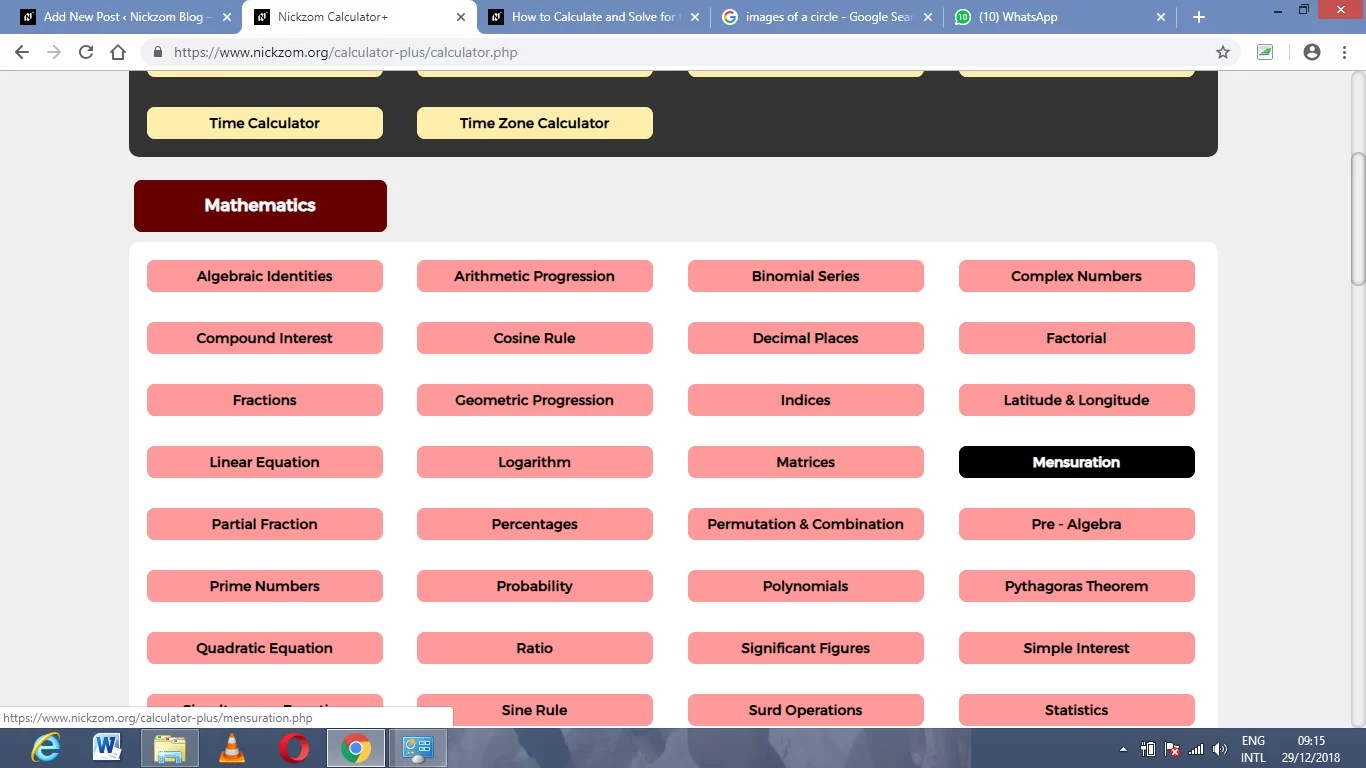The width and height of the screenshot is (1366, 768).
Task: Open Microsoft Word from the taskbar
Action: (x=107, y=748)
